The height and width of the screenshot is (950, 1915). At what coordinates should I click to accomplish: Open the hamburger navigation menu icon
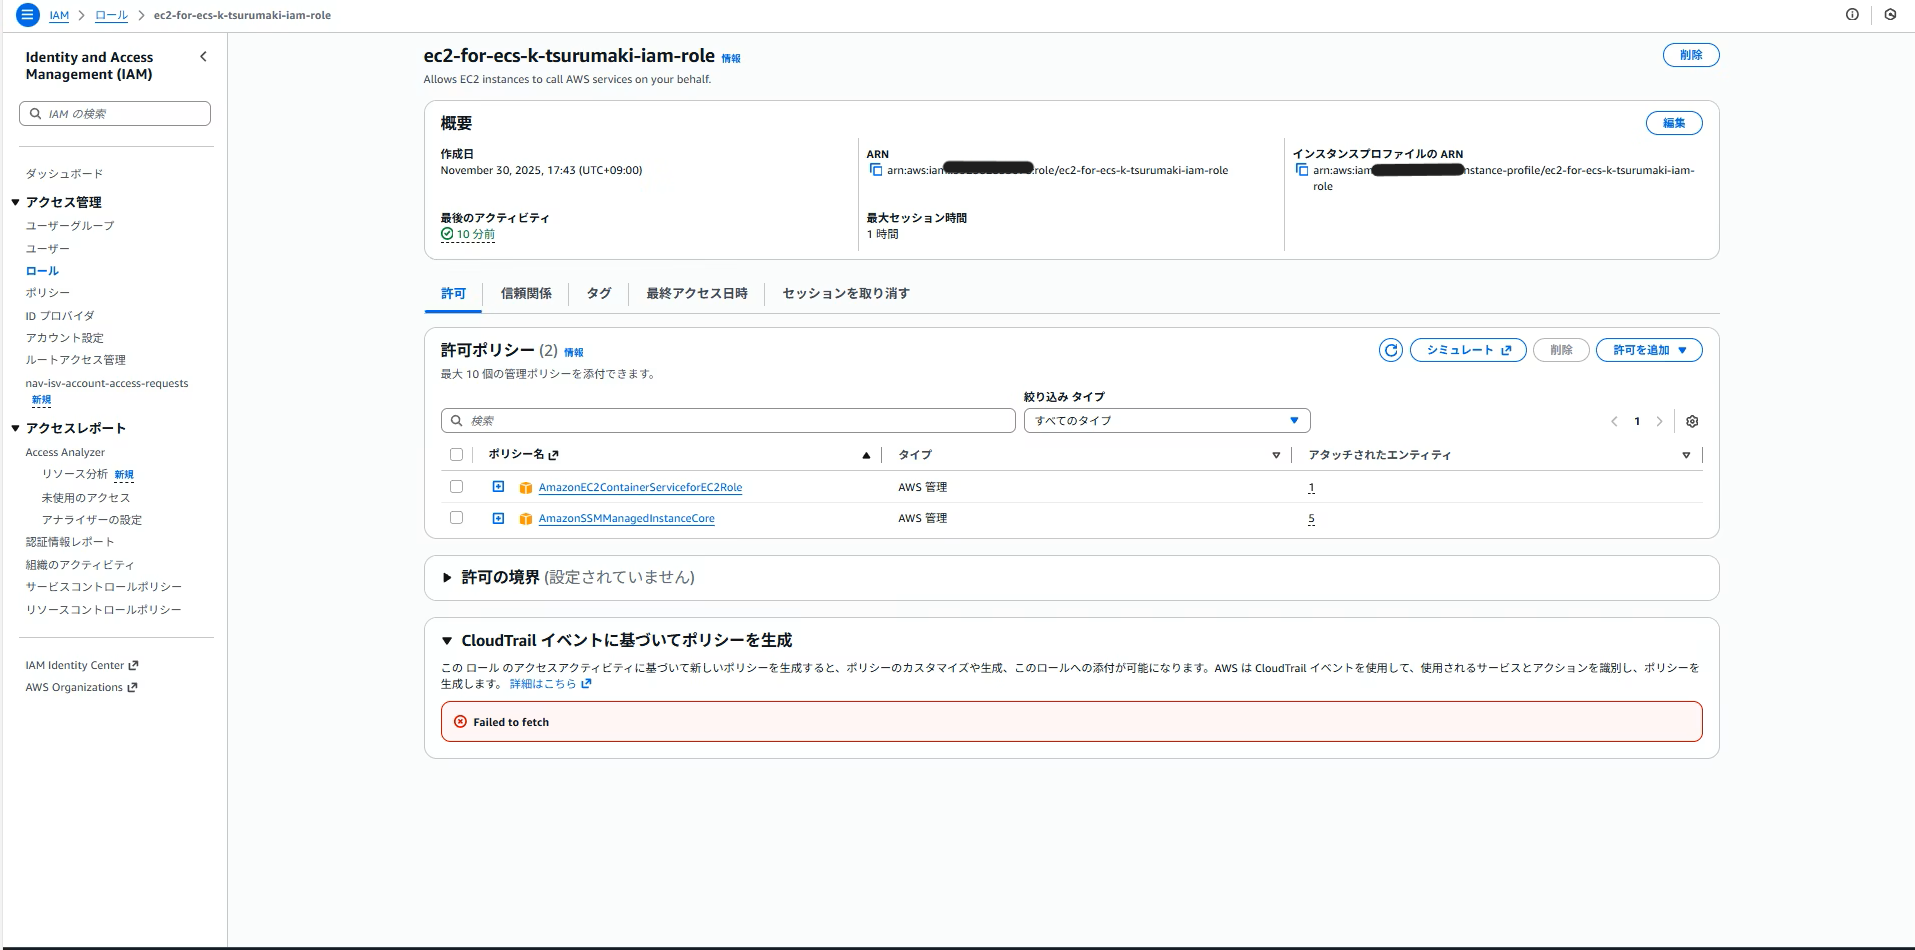[27, 15]
